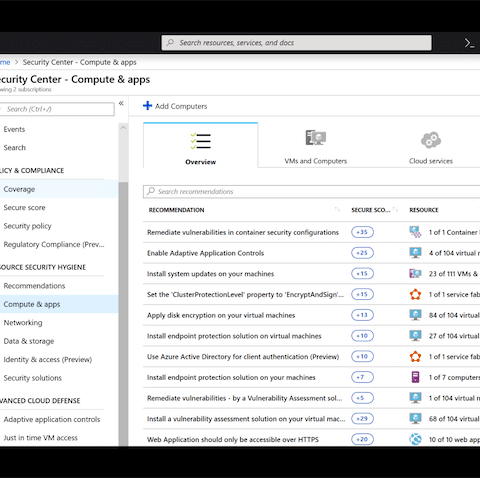Click the +20 secure score badge
The height and width of the screenshot is (478, 480).
pos(362,439)
